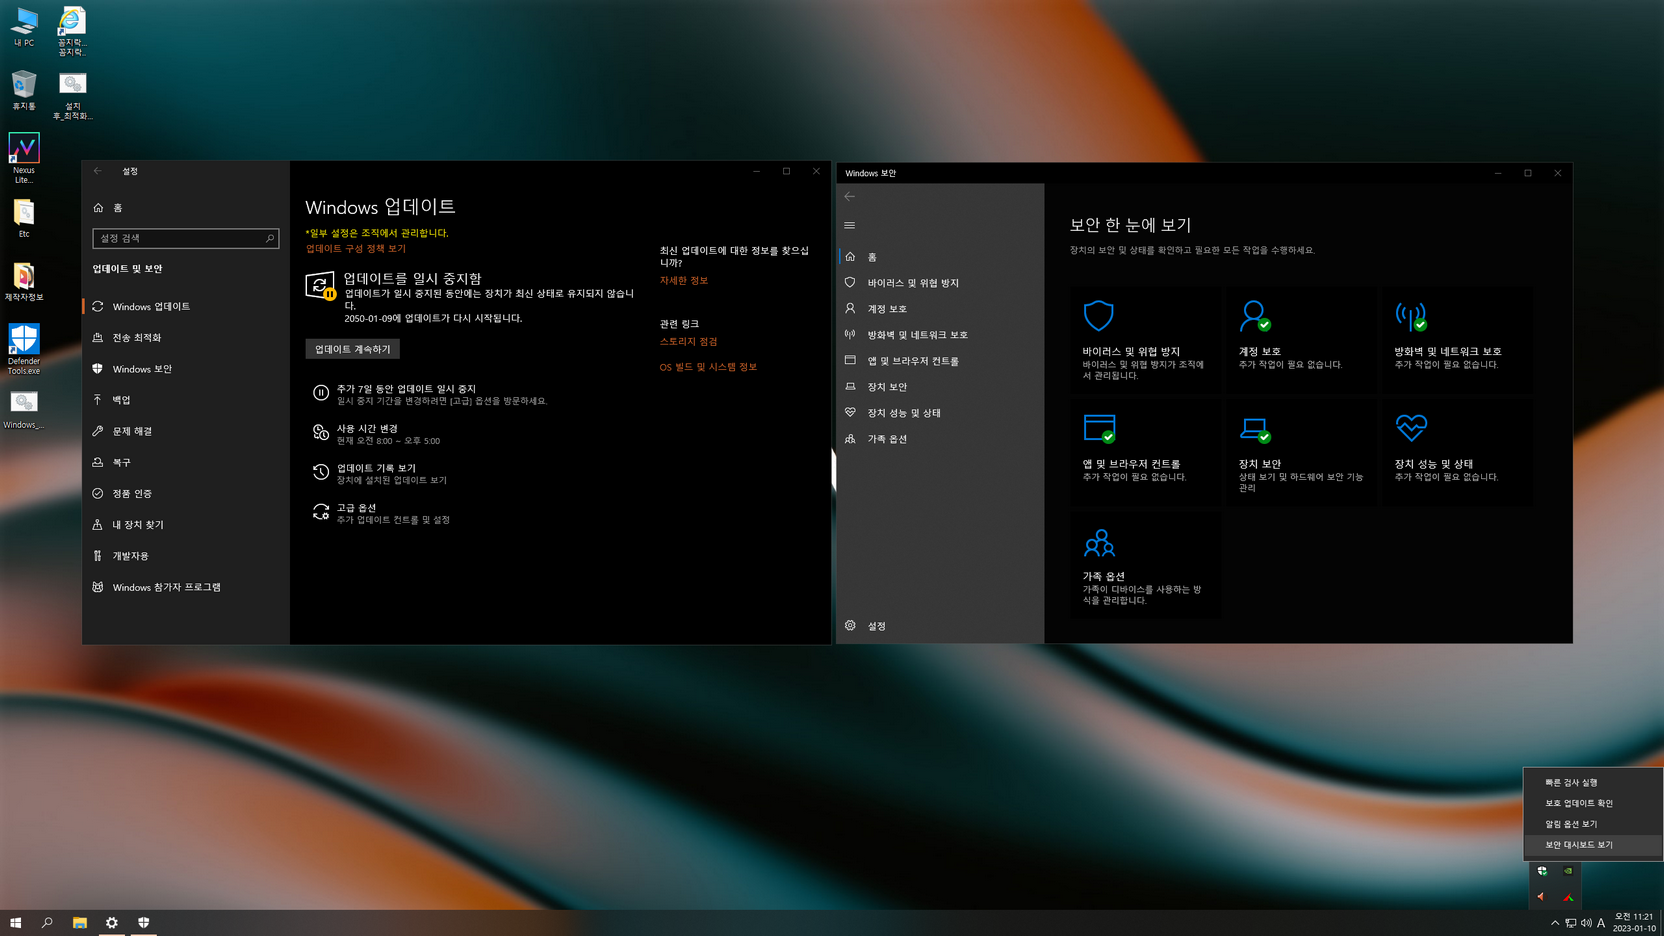1664x936 pixels.
Task: Click Windows Security shield on taskbar
Action: tap(144, 923)
